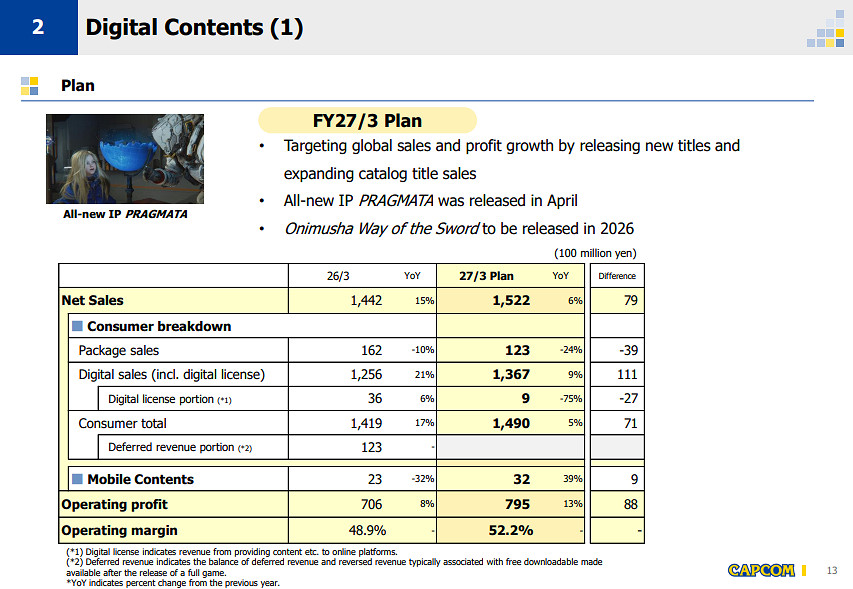Click the Mobile Contents 39% YoY cell
This screenshot has height=589, width=853.
pos(573,479)
